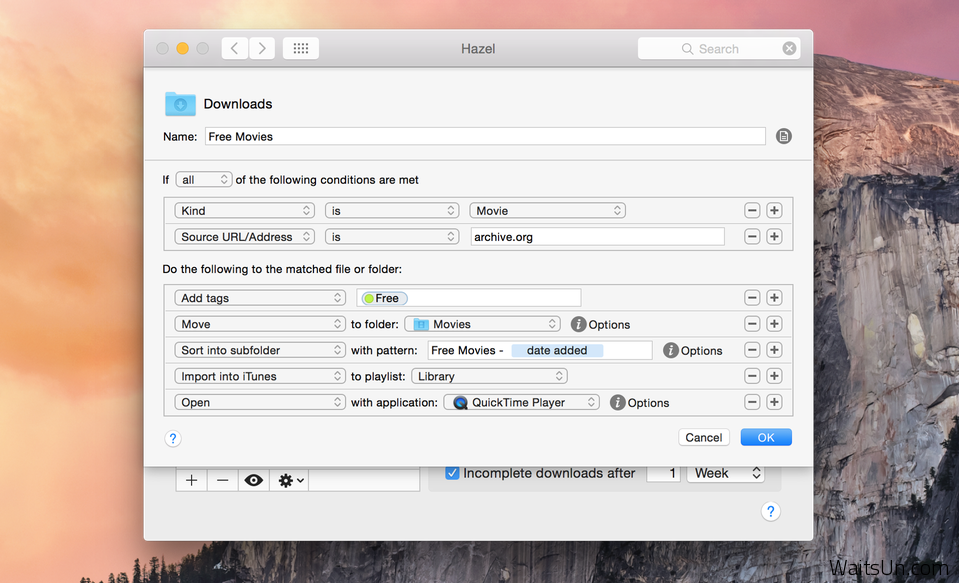Remove the Kind condition with its minus button
Screen dimensions: 959x583
coord(752,210)
